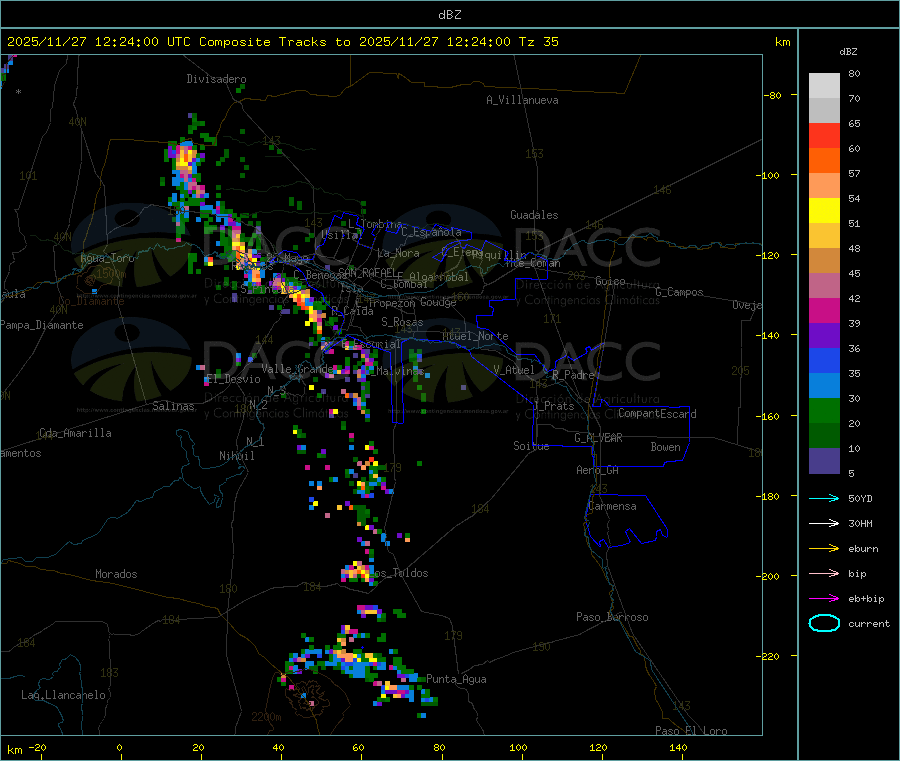Click the storm cell near Los_Toldos

pos(357,572)
